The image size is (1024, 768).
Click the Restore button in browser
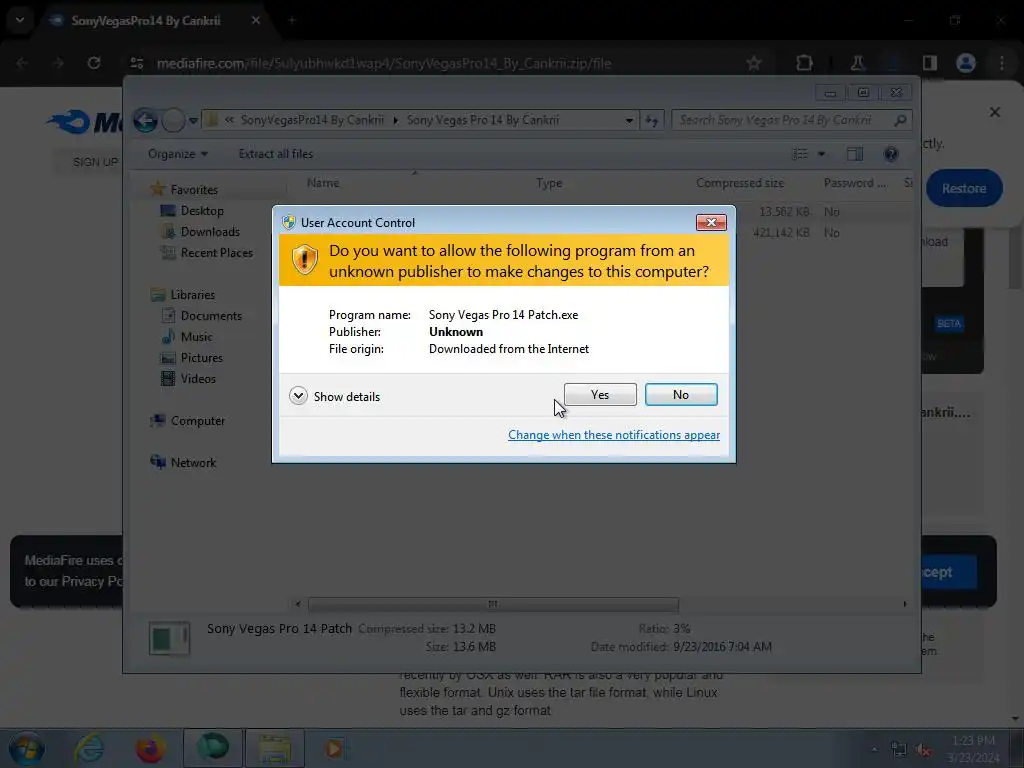(963, 189)
